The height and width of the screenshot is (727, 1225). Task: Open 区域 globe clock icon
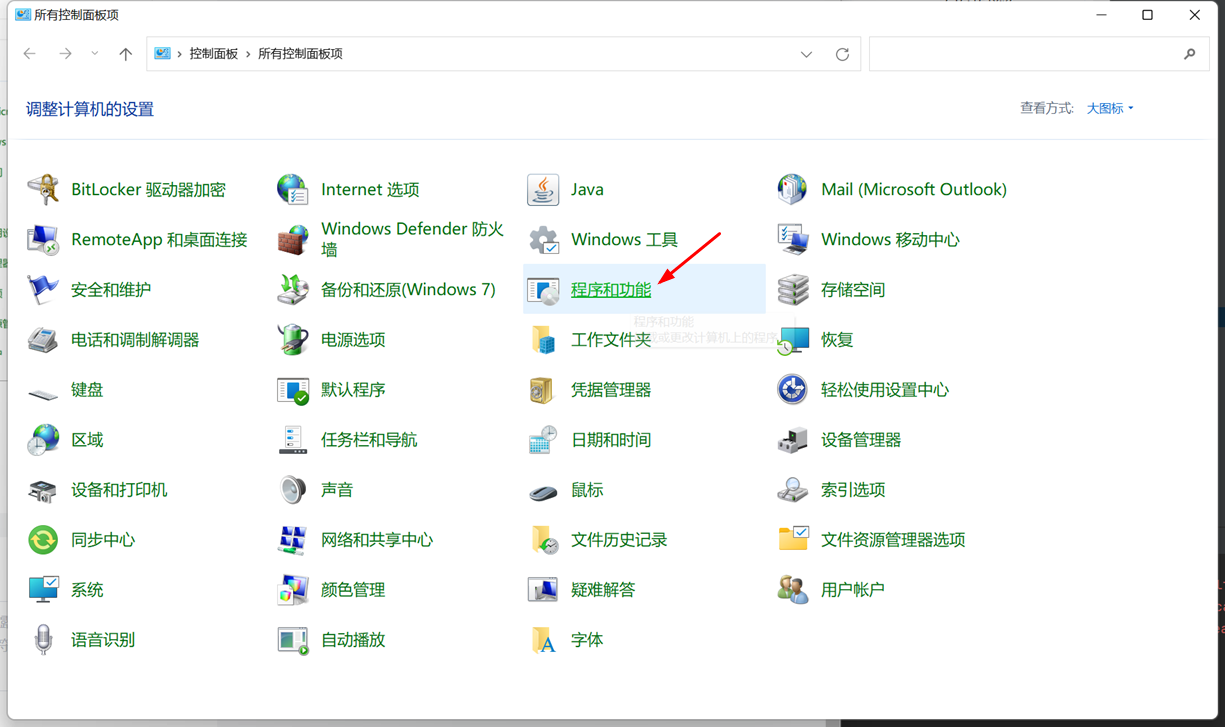point(43,440)
